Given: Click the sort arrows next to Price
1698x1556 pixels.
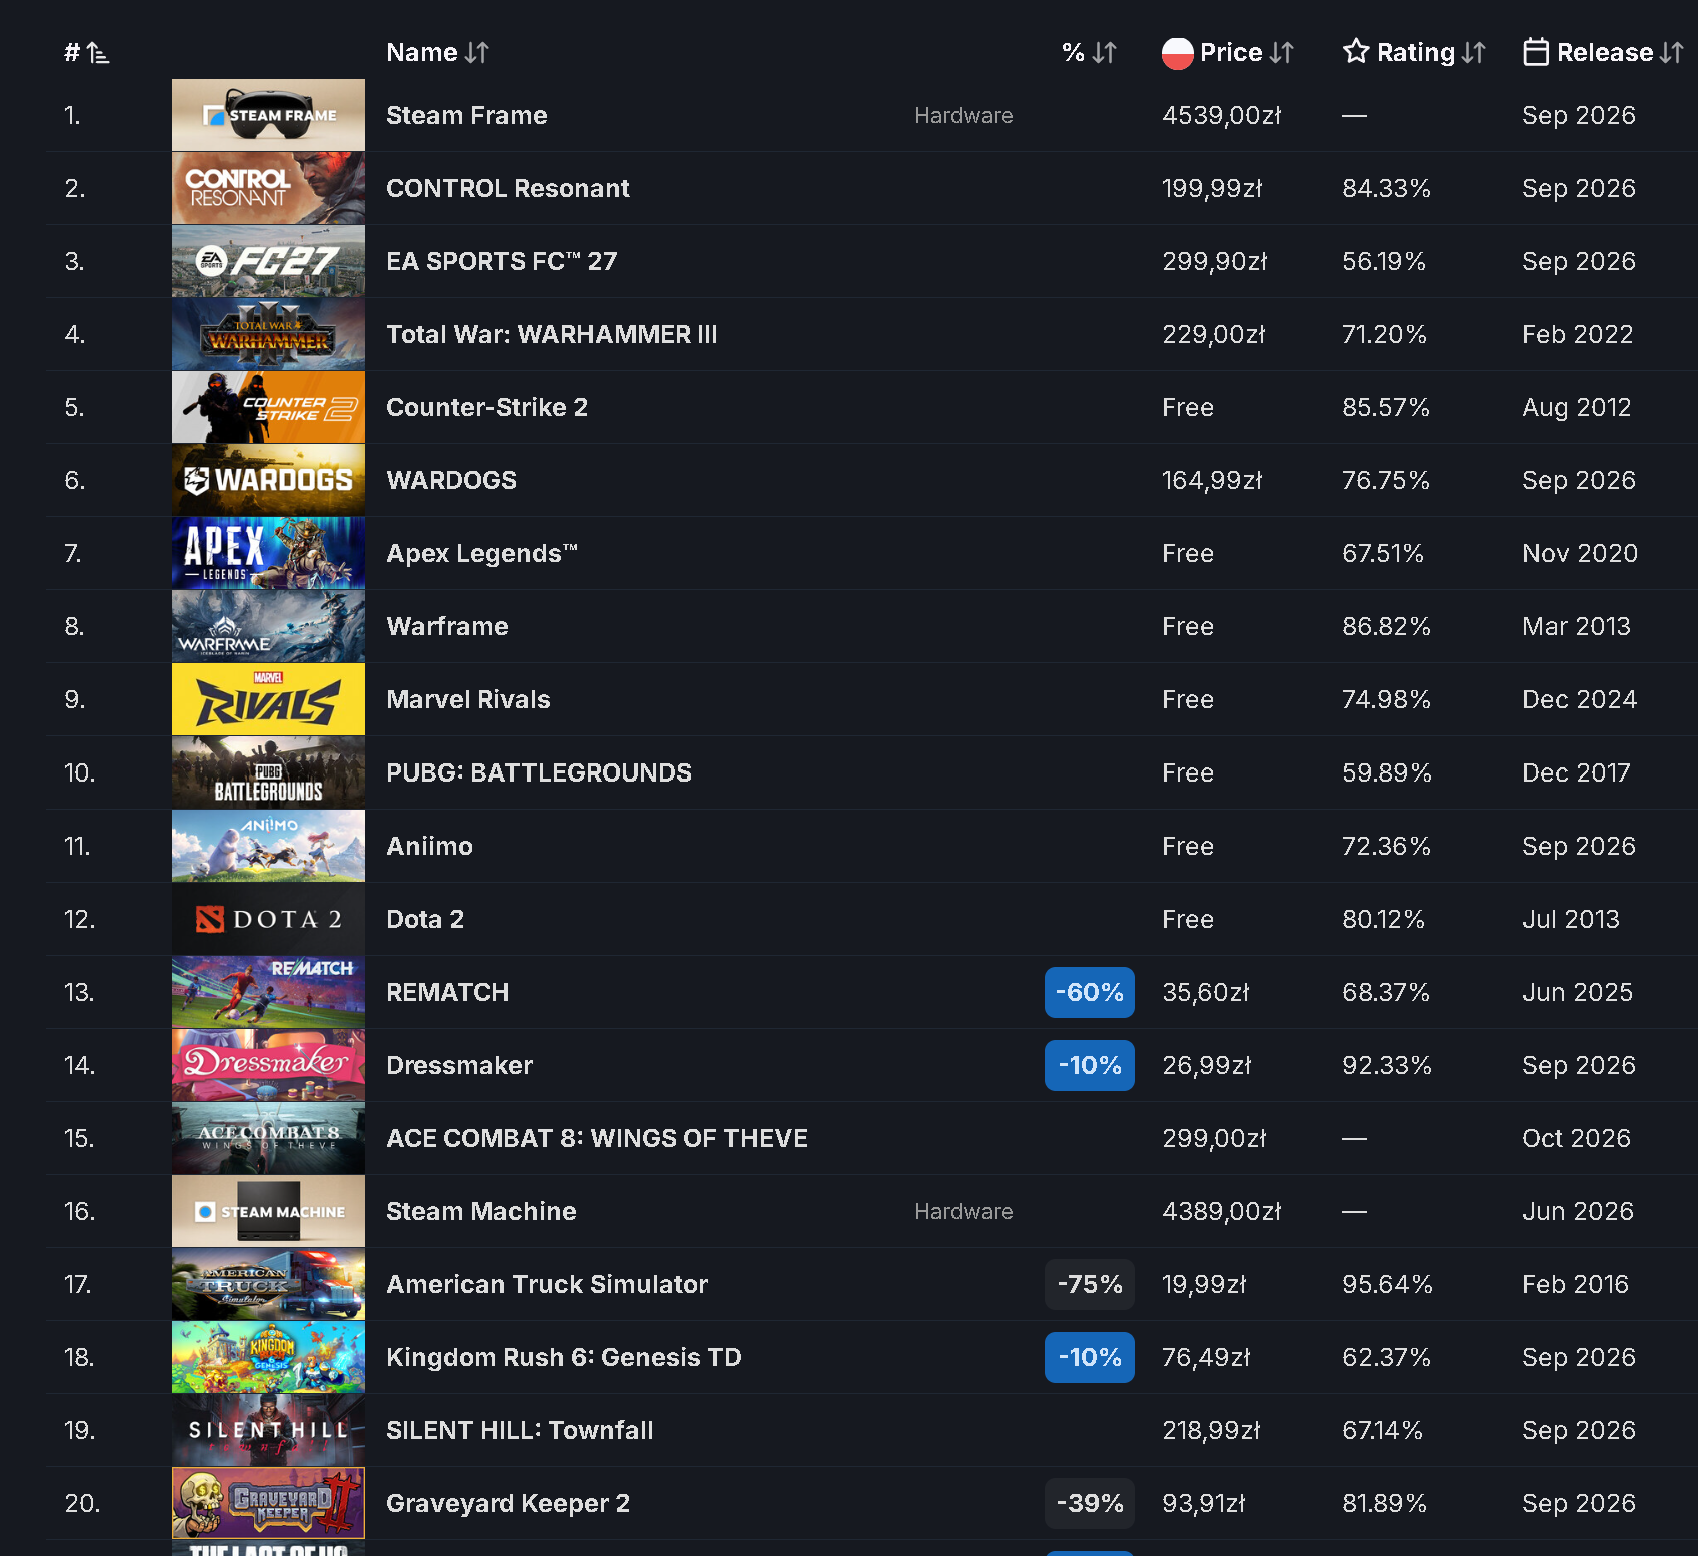Looking at the screenshot, I should [x=1282, y=53].
